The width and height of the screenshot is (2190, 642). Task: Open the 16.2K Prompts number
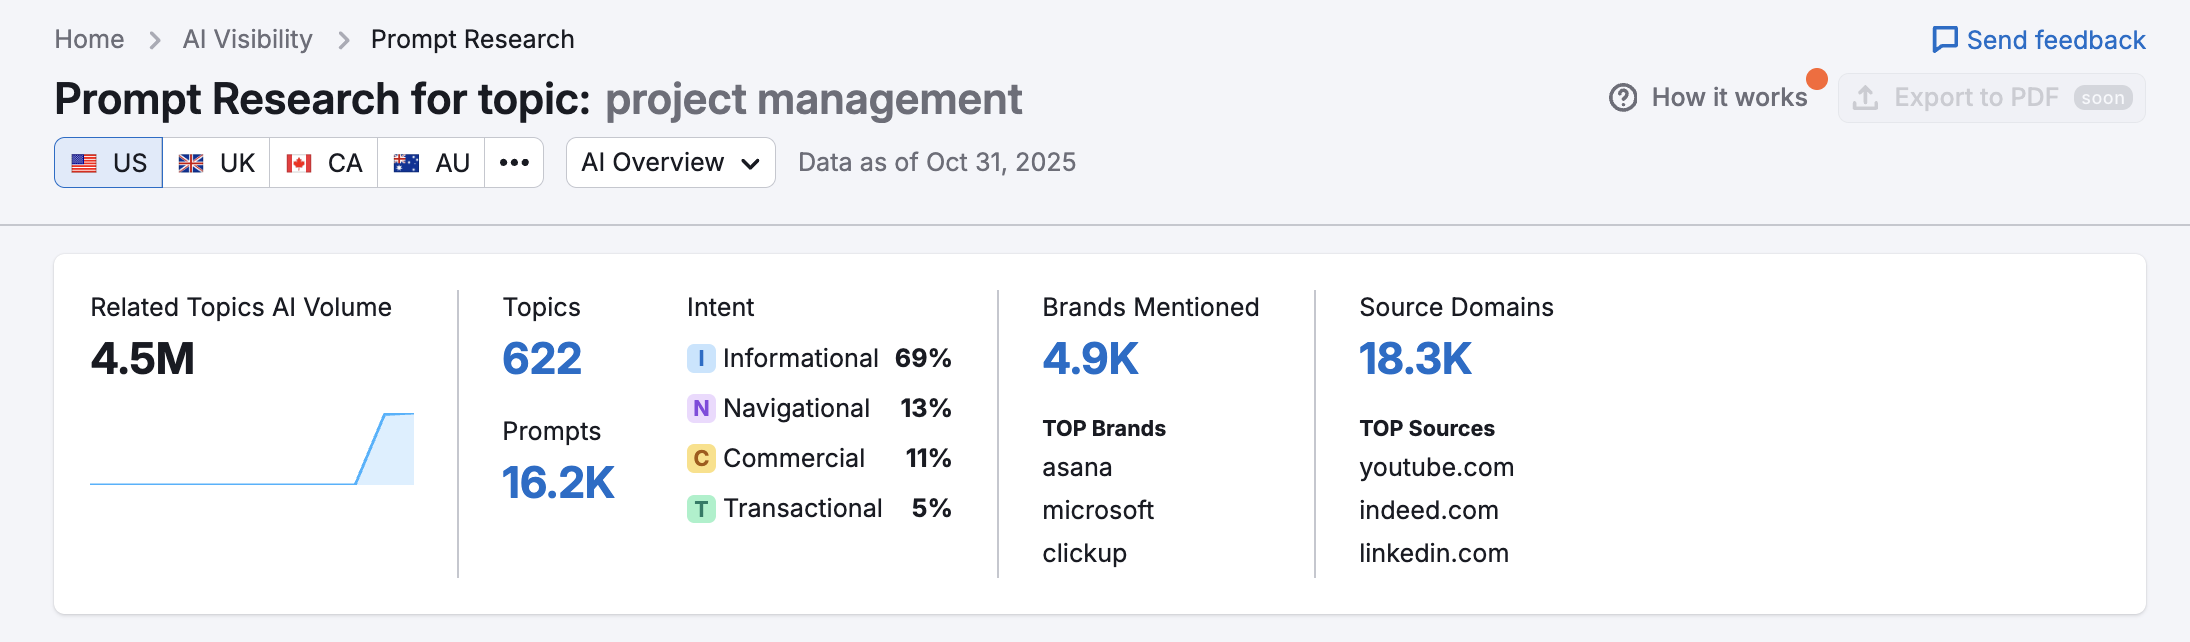click(x=558, y=483)
